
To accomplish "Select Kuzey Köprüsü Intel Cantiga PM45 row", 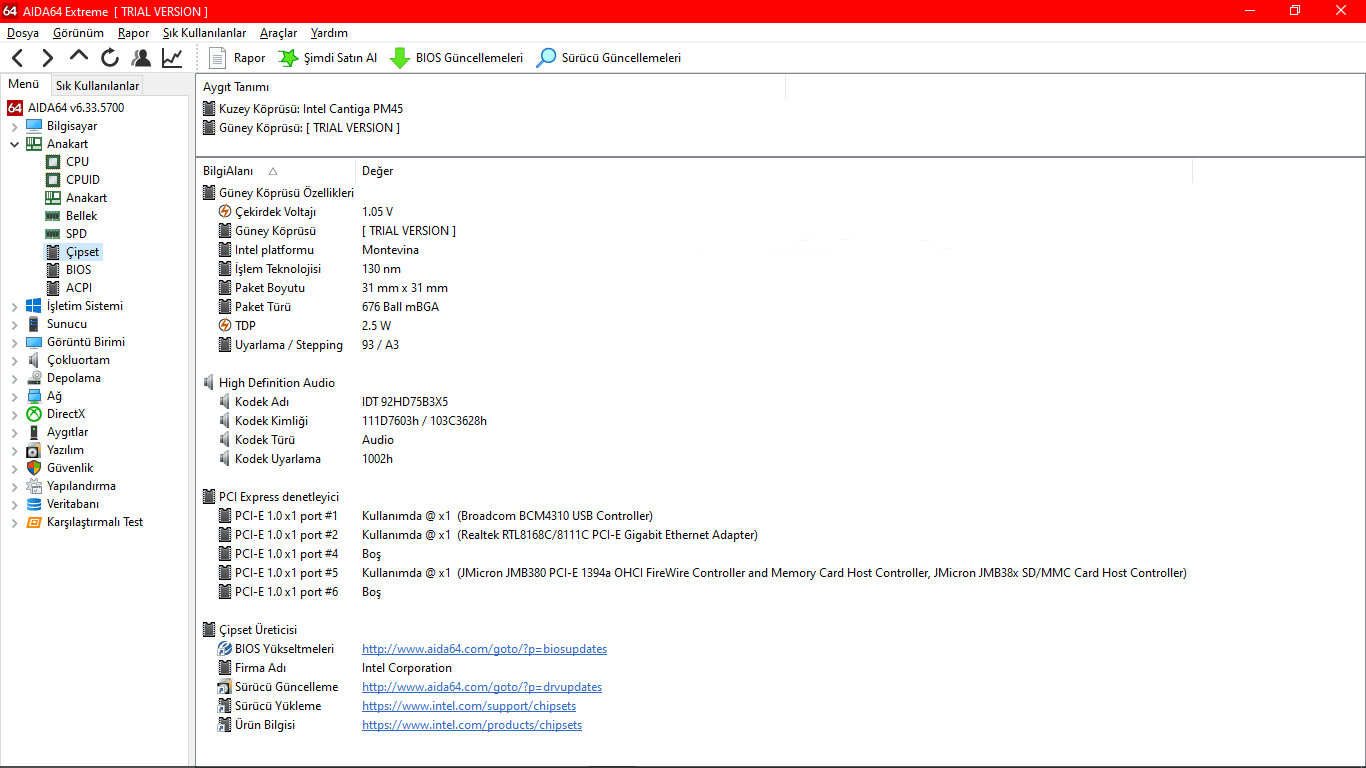I will pos(303,109).
